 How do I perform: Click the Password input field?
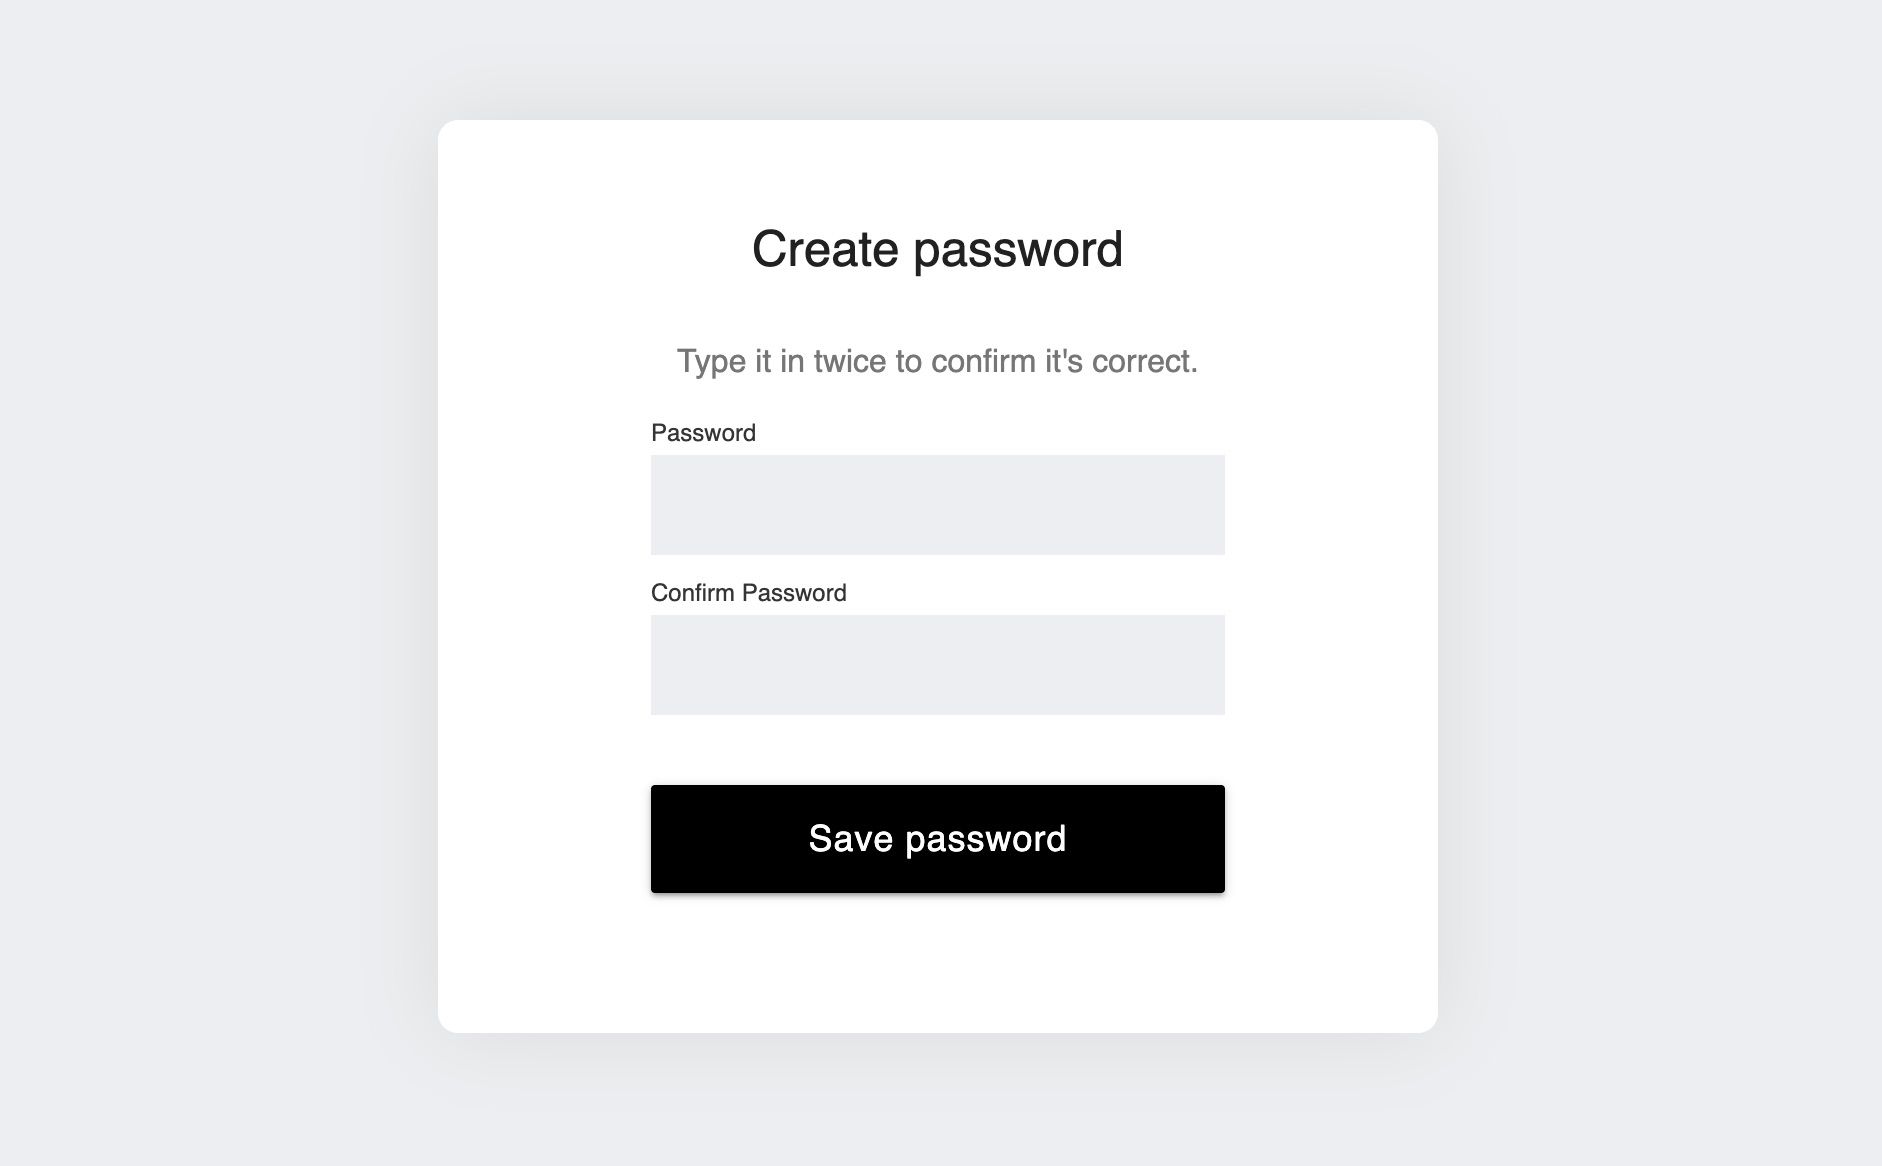click(937, 505)
